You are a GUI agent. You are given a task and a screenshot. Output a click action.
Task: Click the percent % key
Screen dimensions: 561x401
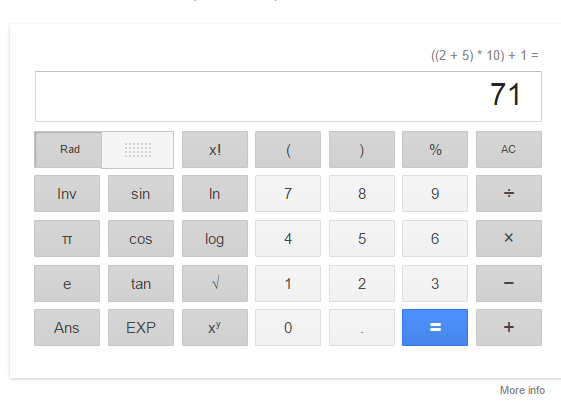(435, 150)
